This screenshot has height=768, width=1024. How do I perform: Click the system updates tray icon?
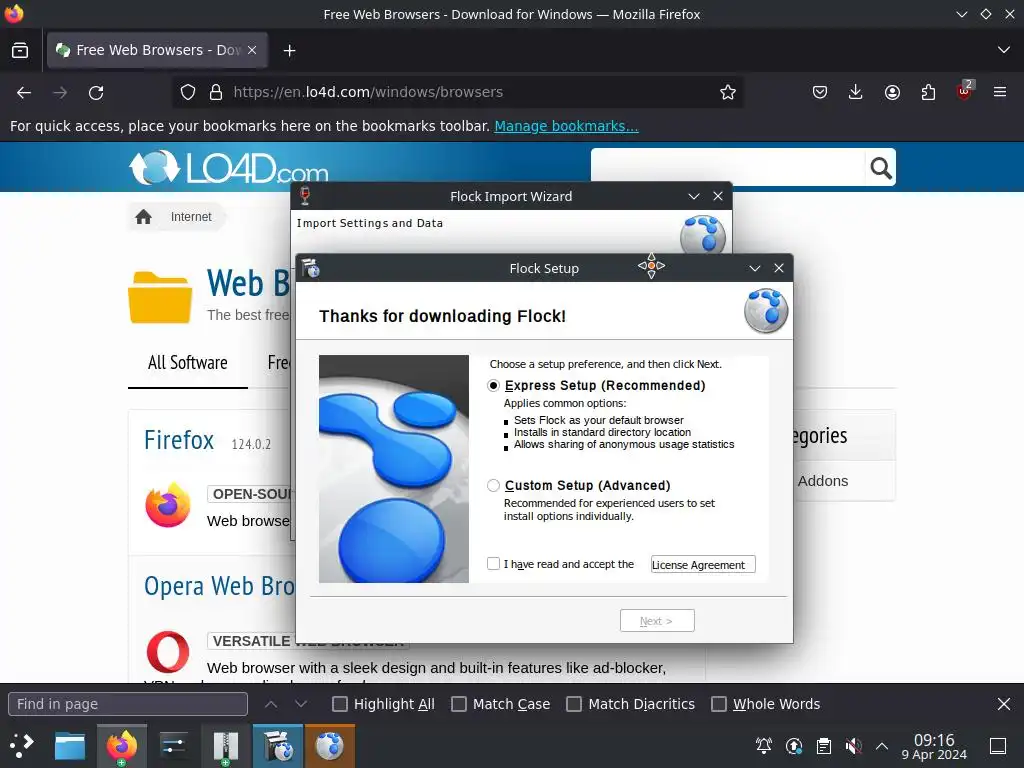[793, 746]
